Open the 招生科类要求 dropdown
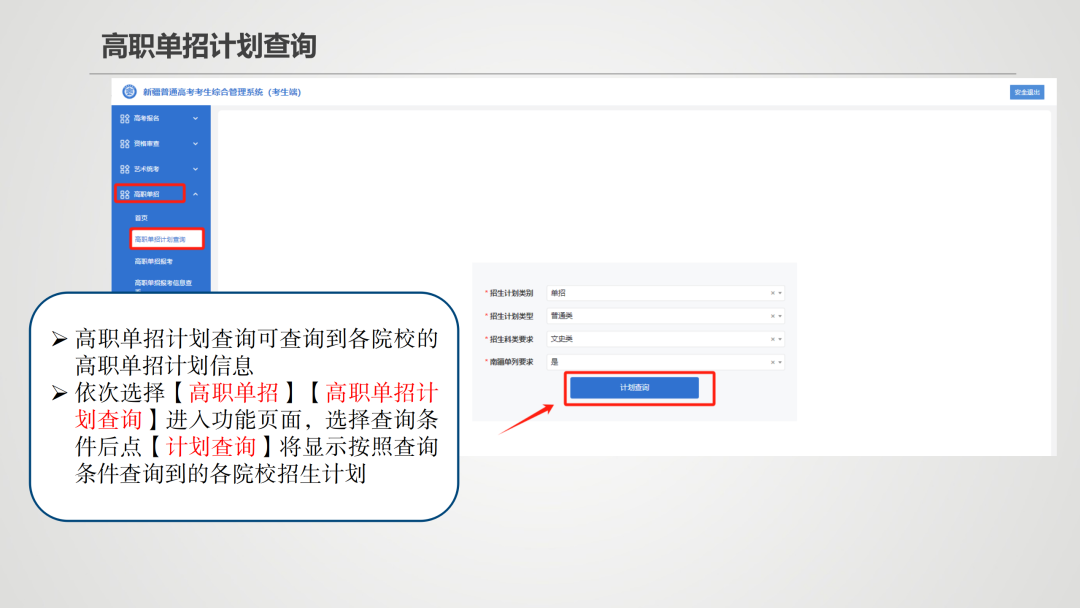The image size is (1080, 608). [x=780, y=338]
